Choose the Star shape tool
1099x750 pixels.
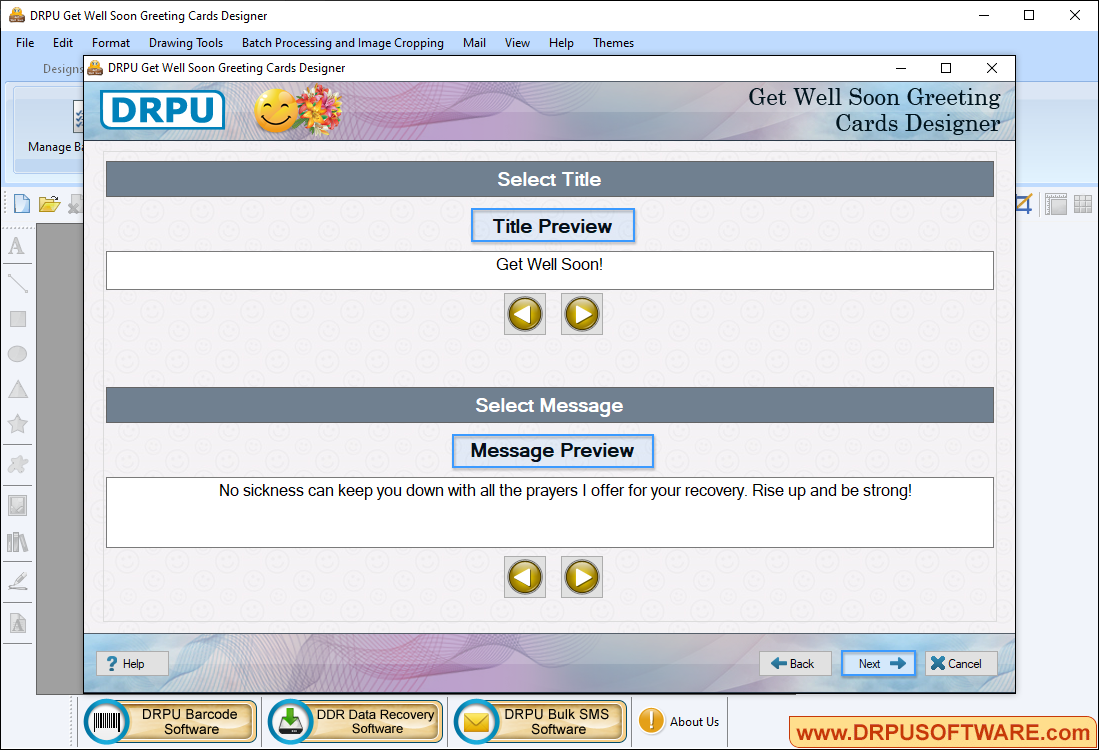(17, 424)
